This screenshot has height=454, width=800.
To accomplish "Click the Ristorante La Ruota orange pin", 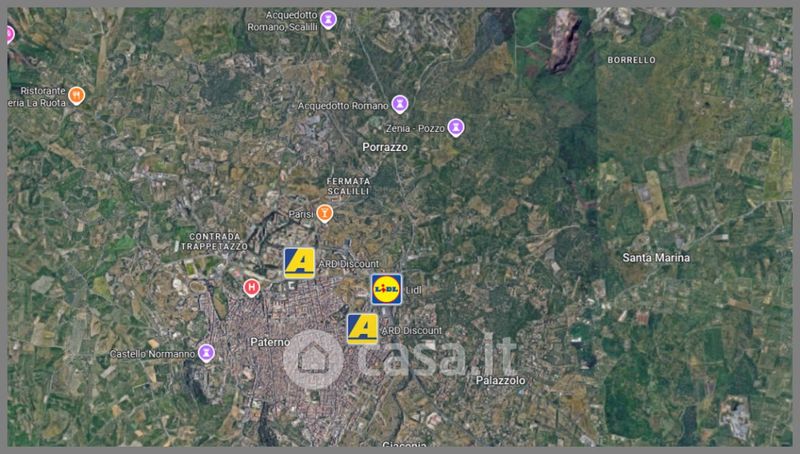I will click(77, 95).
